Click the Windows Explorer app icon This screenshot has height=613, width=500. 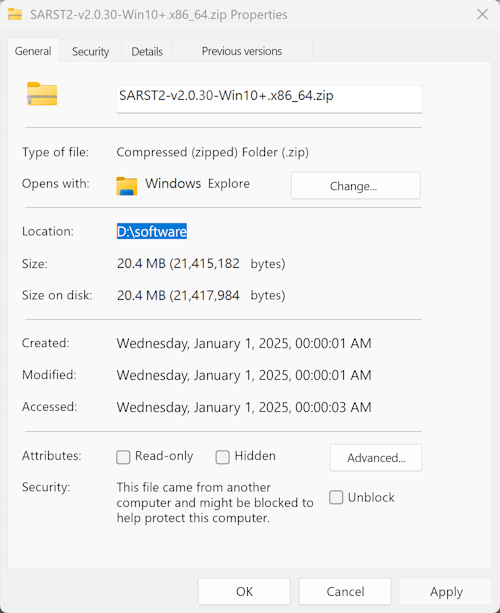tap(127, 186)
